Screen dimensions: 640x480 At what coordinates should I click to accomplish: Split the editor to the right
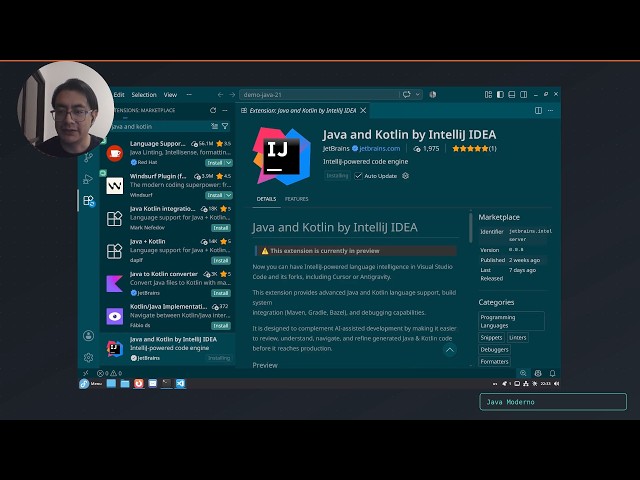click(538, 111)
